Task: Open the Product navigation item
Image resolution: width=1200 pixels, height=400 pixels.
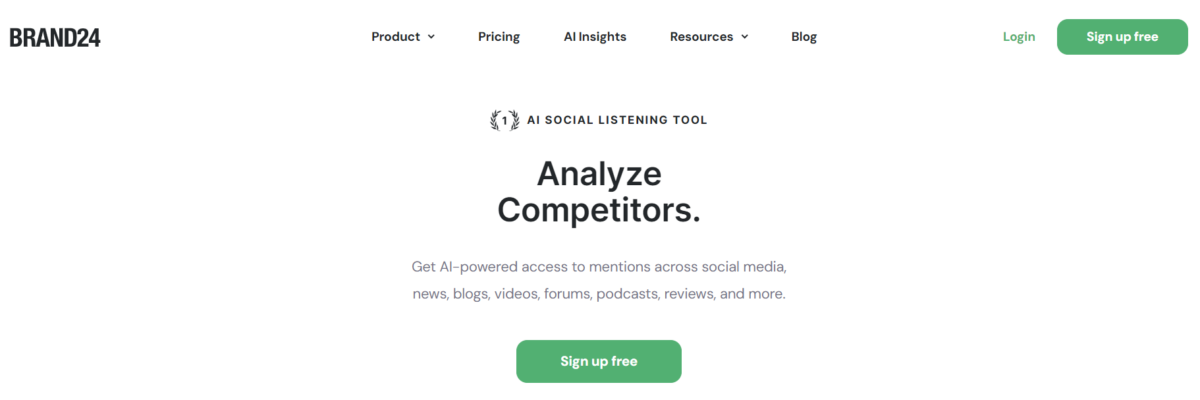Action: point(403,37)
